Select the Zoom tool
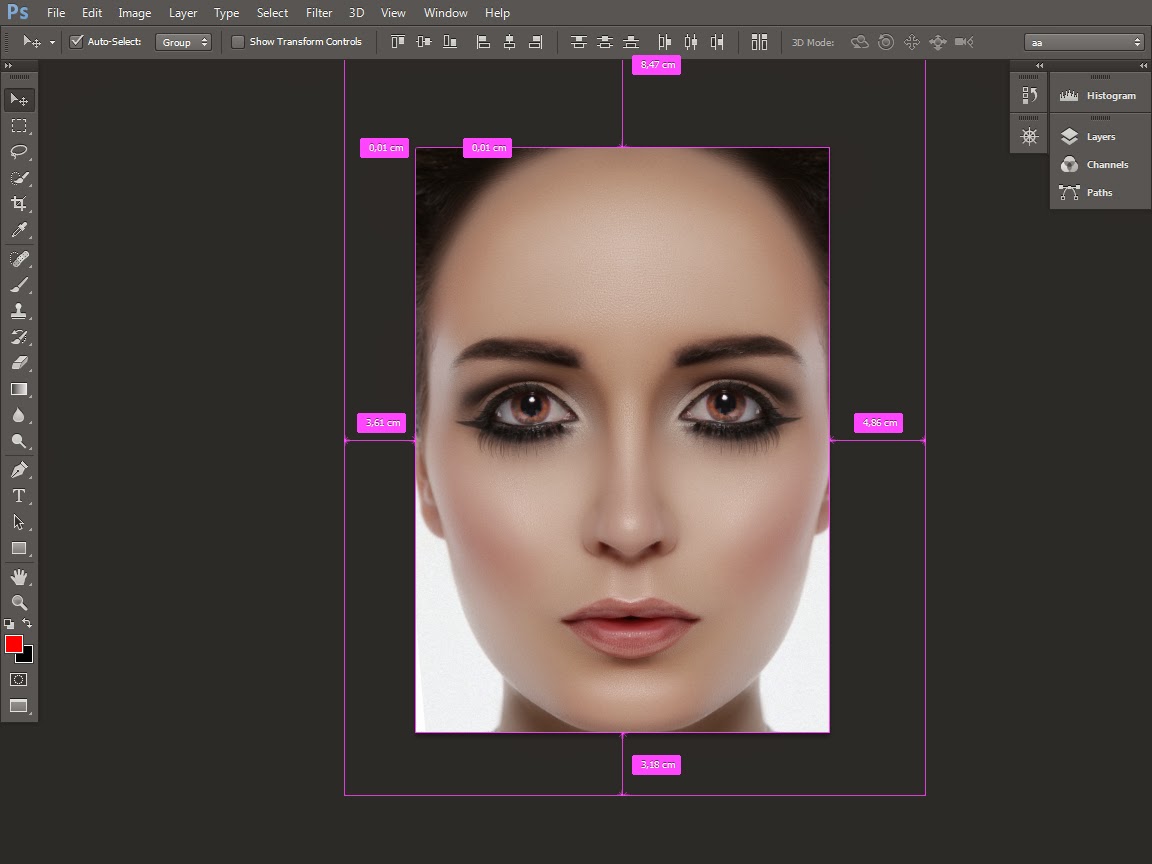Image resolution: width=1152 pixels, height=864 pixels. coord(18,602)
